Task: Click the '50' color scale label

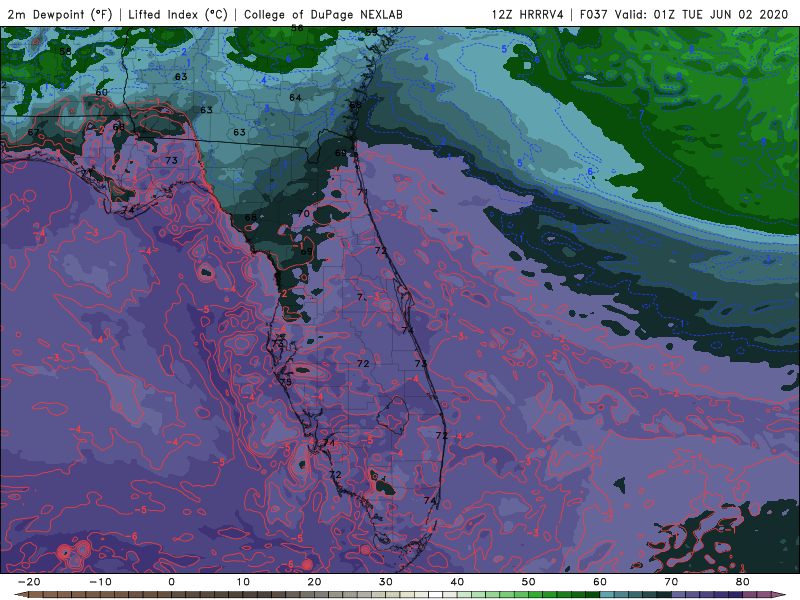Action: click(529, 582)
